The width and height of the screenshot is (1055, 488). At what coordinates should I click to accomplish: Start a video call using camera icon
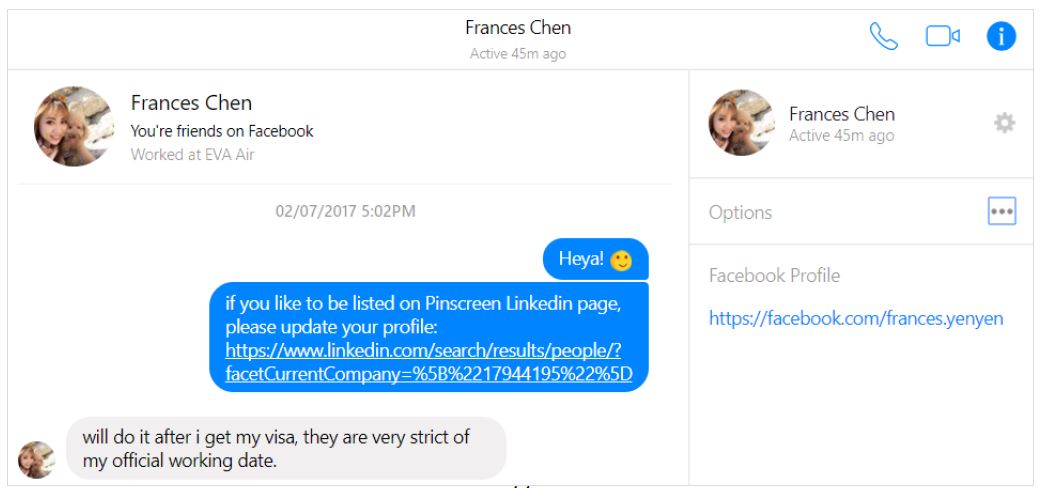(942, 37)
